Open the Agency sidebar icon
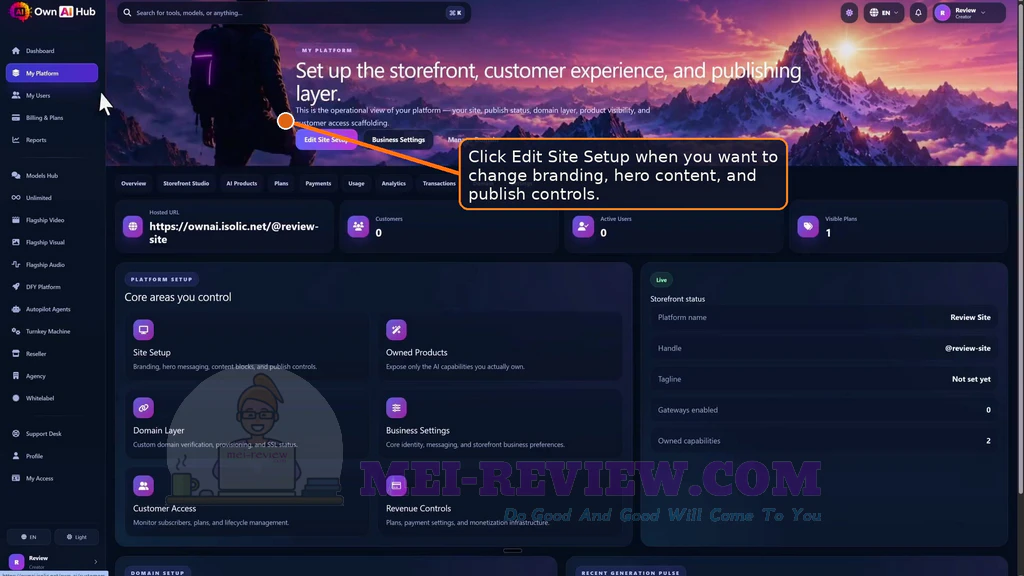Image resolution: width=1024 pixels, height=576 pixels. (x=16, y=376)
